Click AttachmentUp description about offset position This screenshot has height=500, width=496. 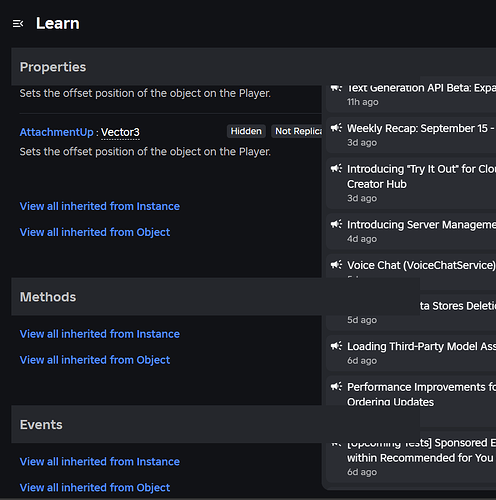click(x=145, y=152)
